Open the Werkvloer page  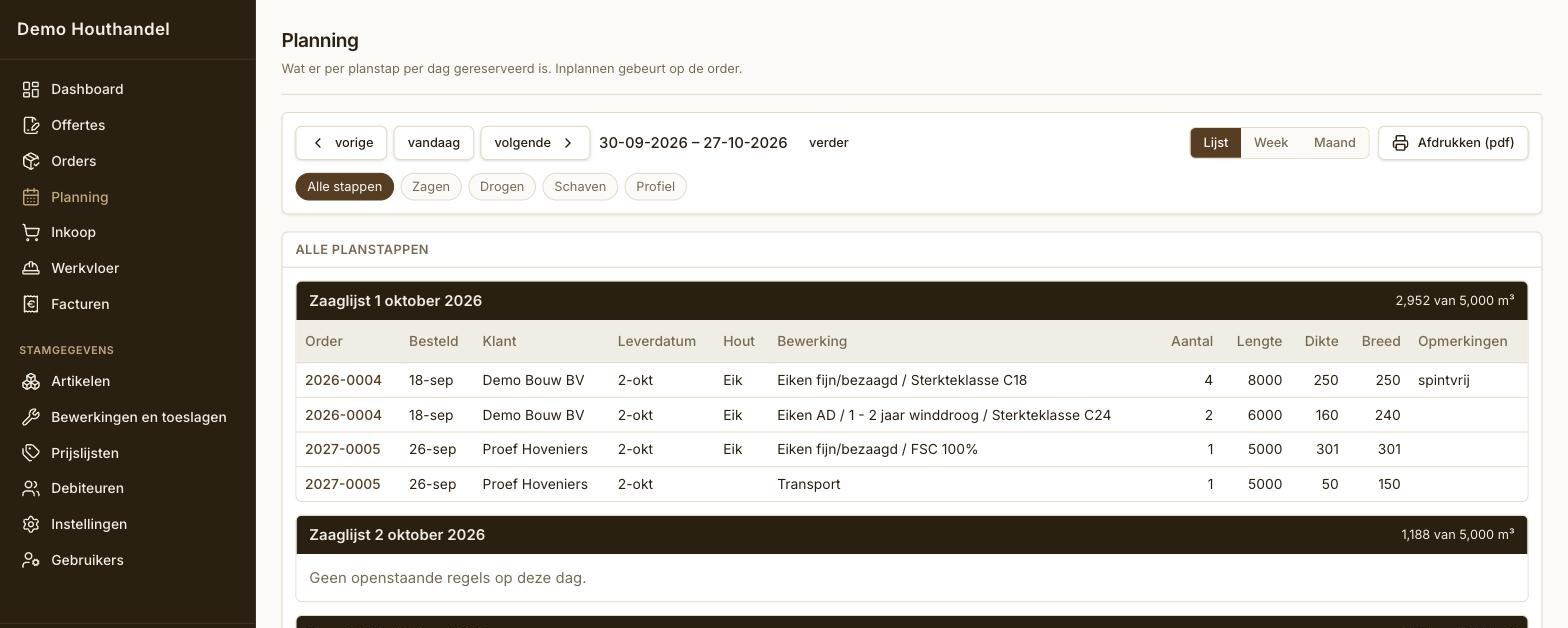(x=85, y=268)
